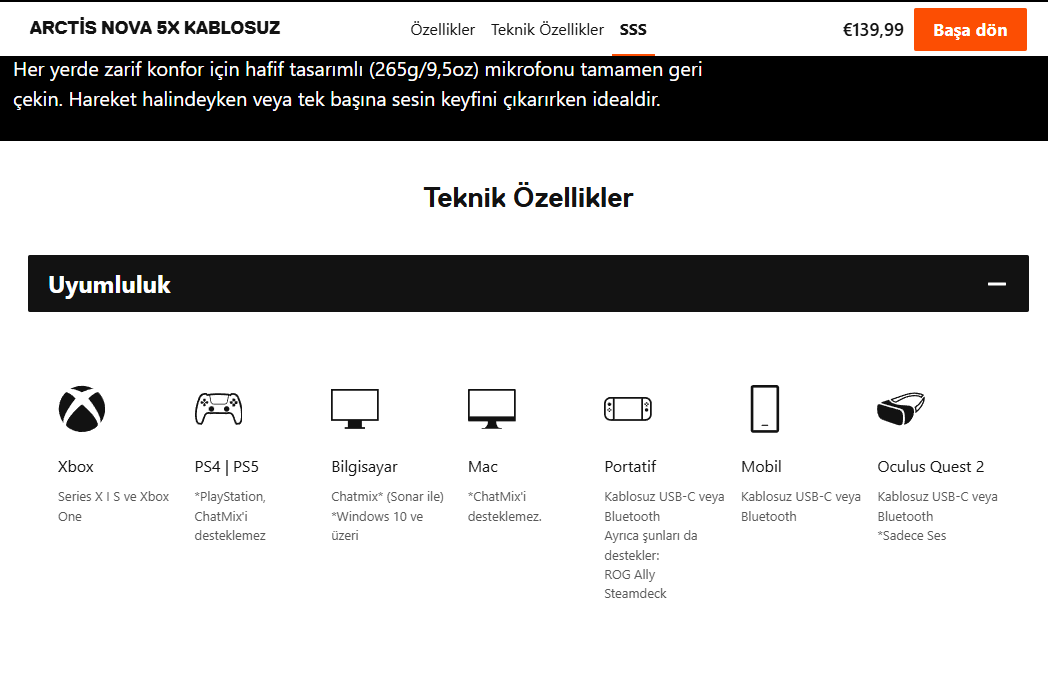Click the Bilgisayar monitor icon
1048x675 pixels.
coord(355,408)
